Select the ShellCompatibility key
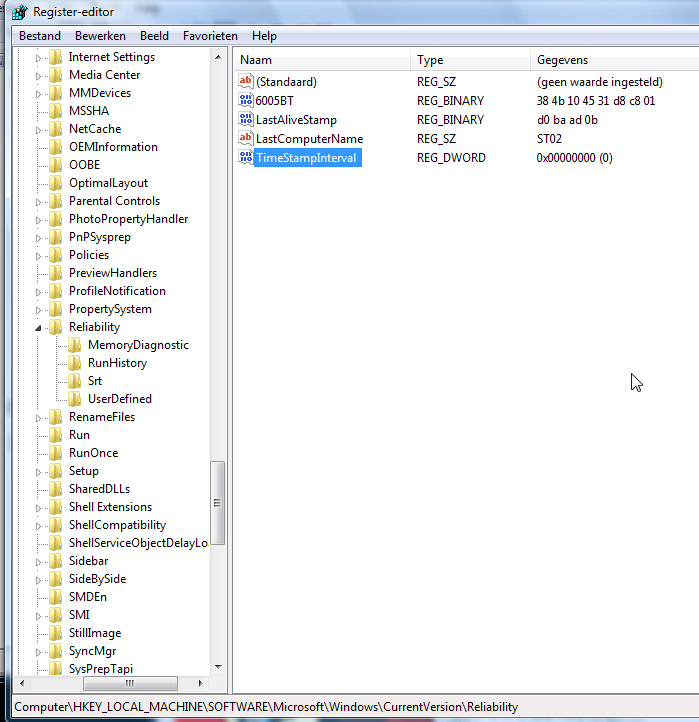Screen dimensions: 699x722 117,525
